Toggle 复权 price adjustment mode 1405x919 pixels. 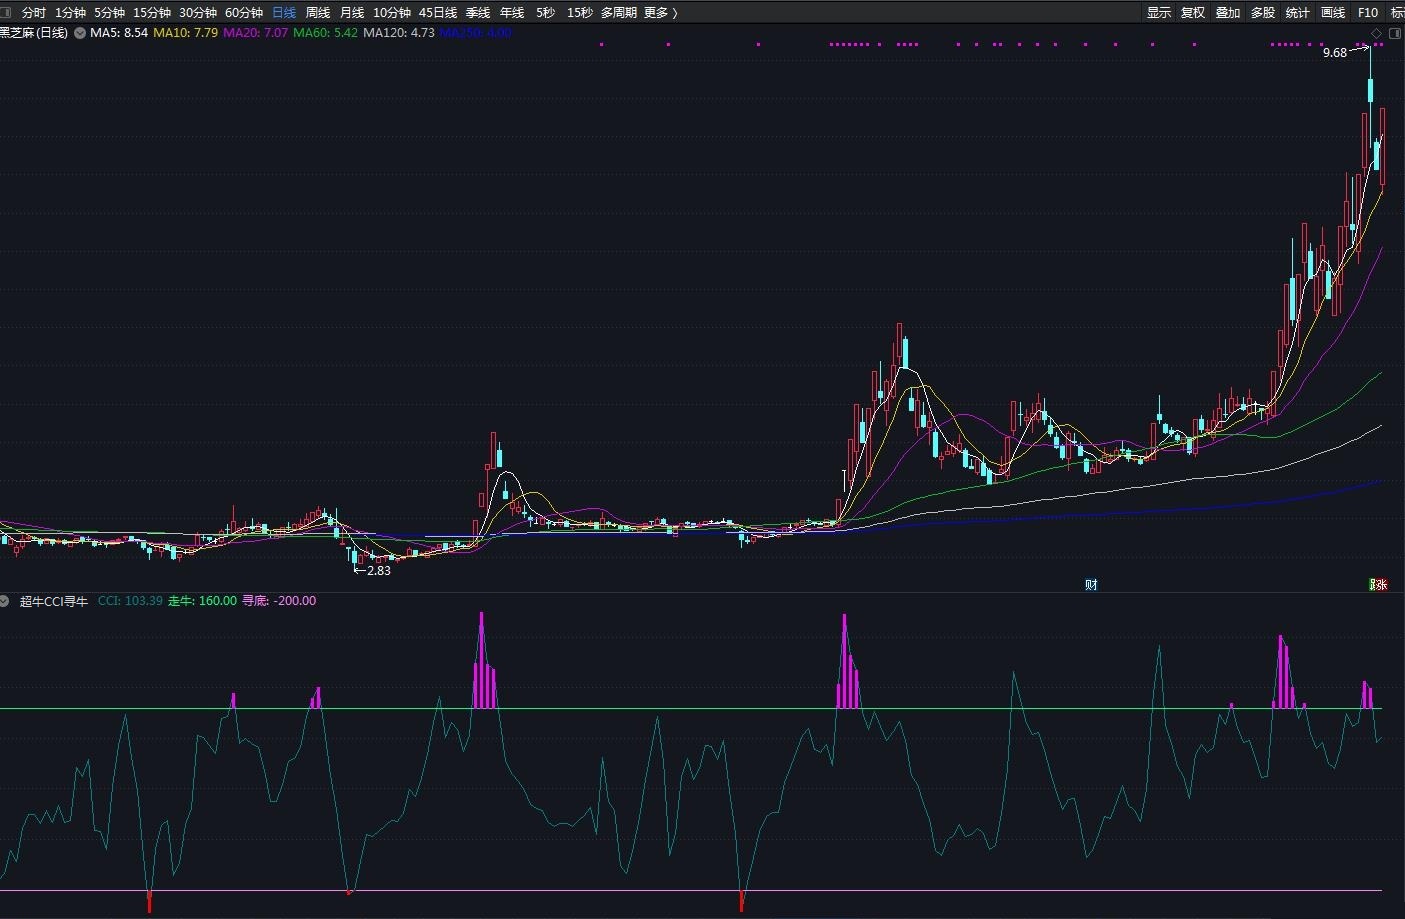point(1192,13)
